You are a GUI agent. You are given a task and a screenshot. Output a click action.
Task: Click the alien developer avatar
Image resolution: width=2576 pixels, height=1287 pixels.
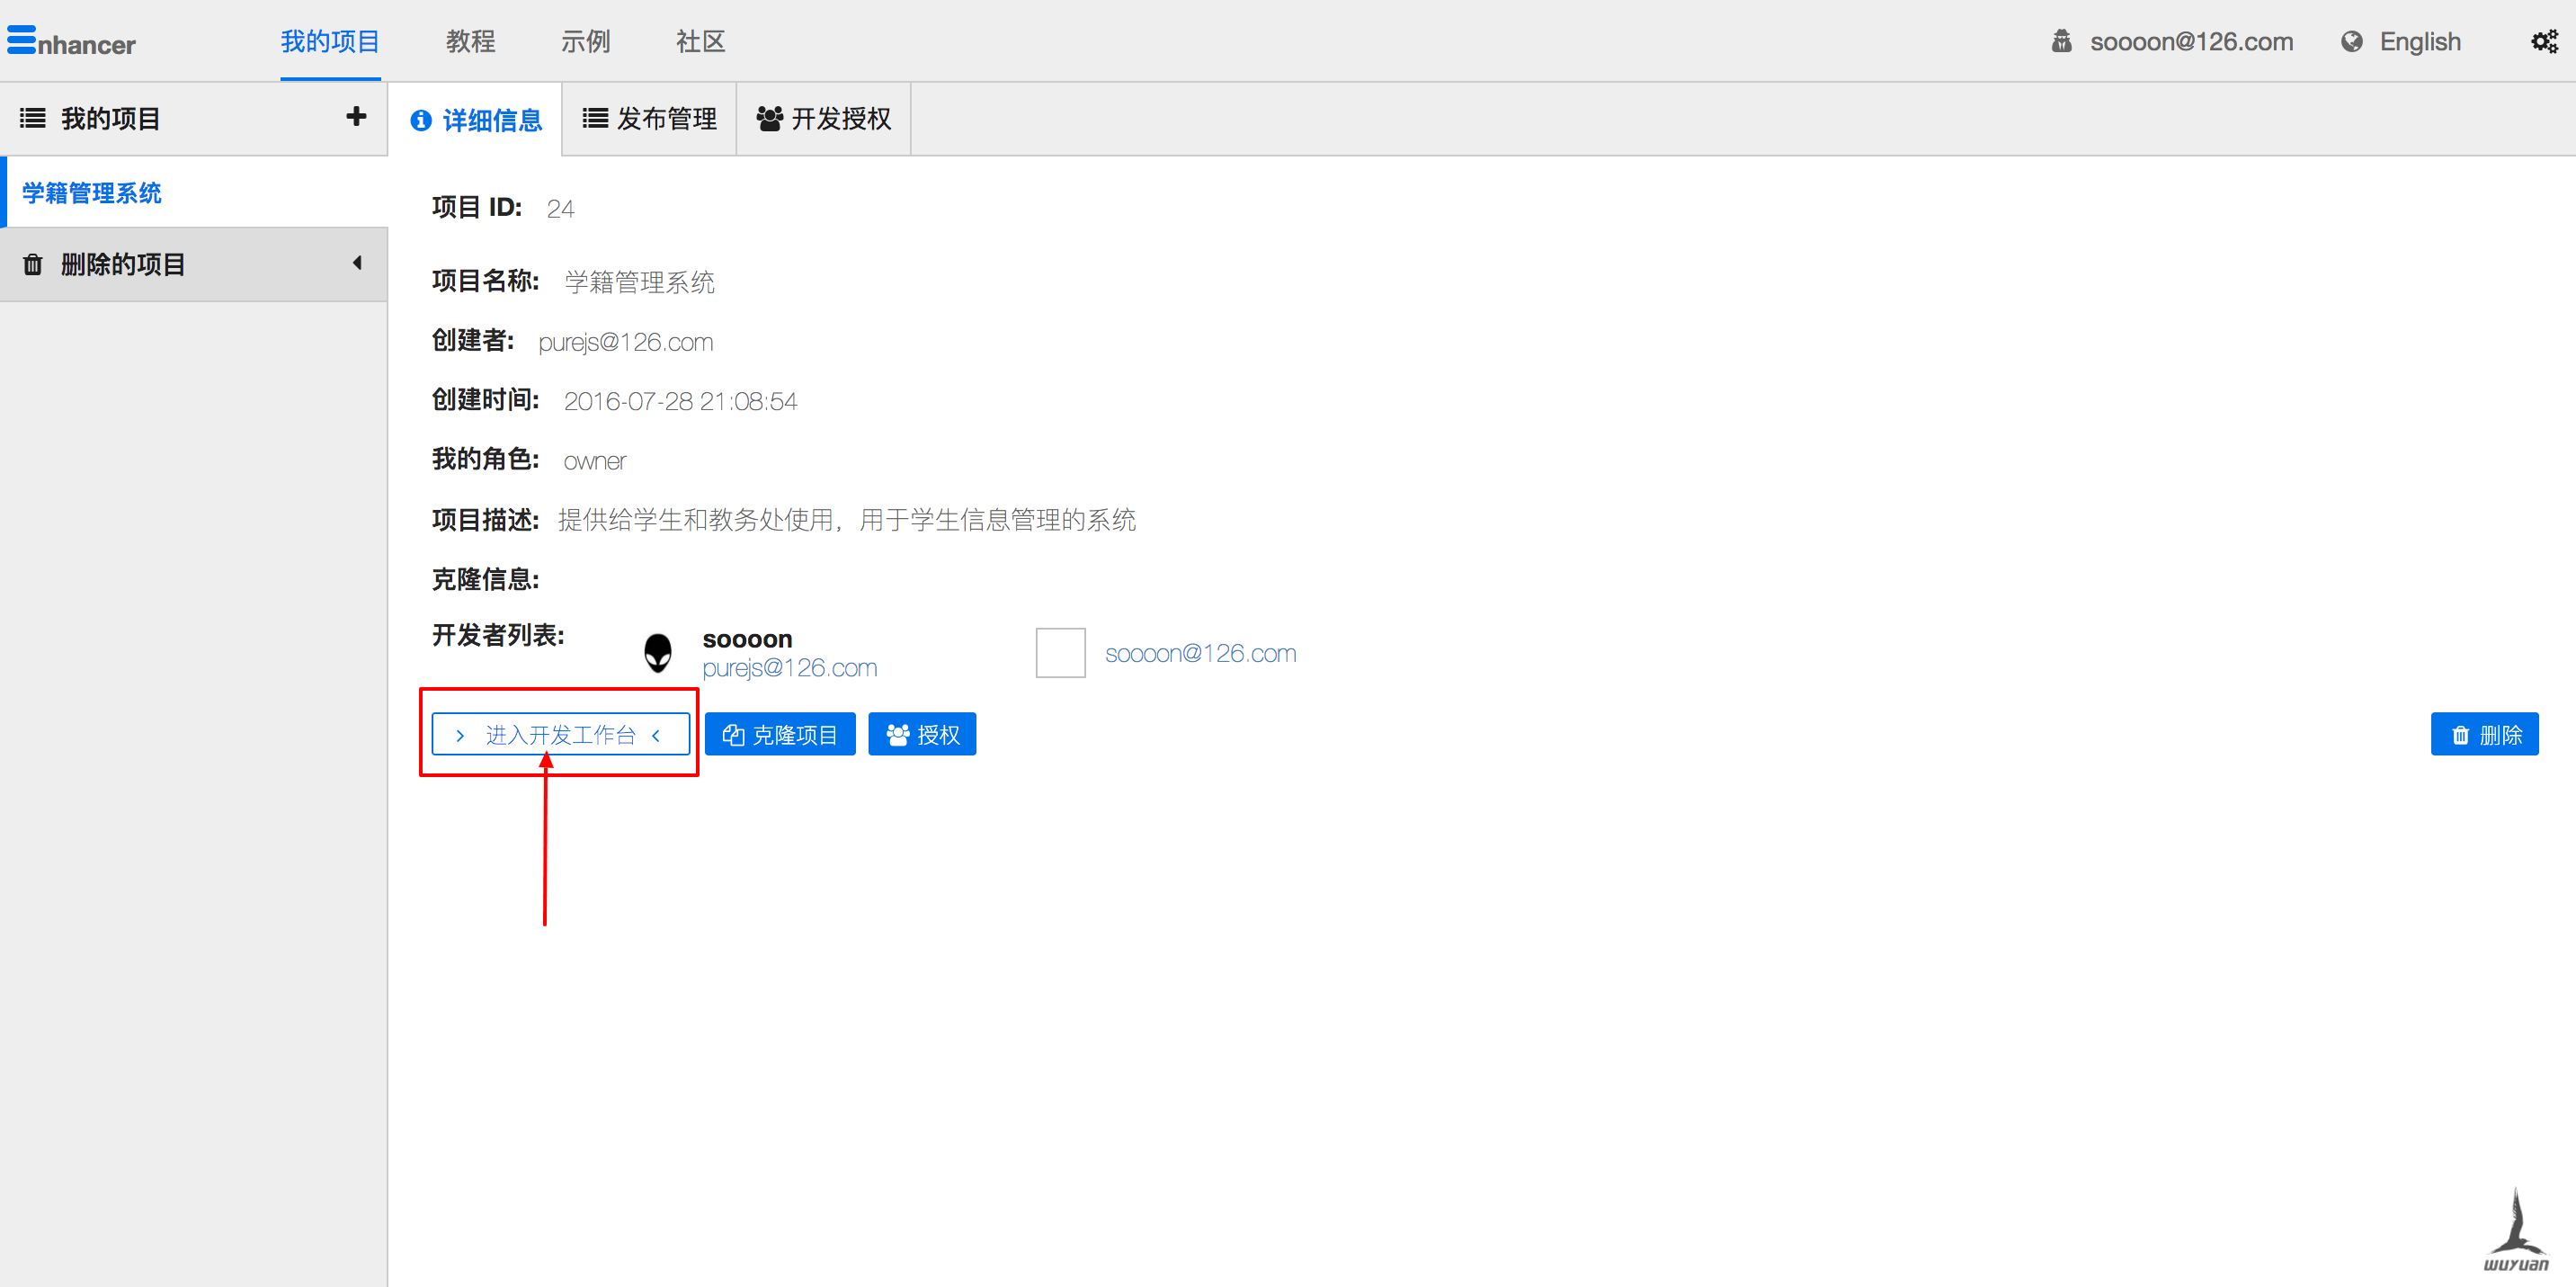click(658, 652)
